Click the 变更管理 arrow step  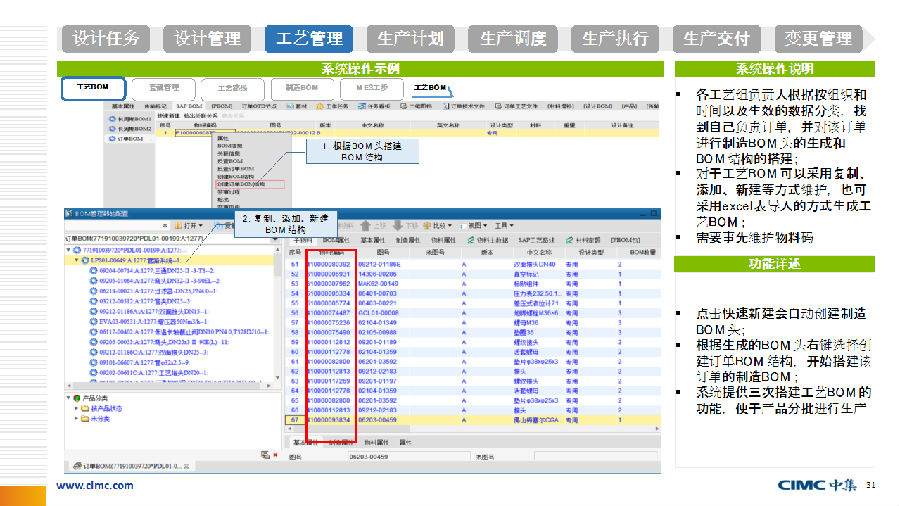coord(817,39)
